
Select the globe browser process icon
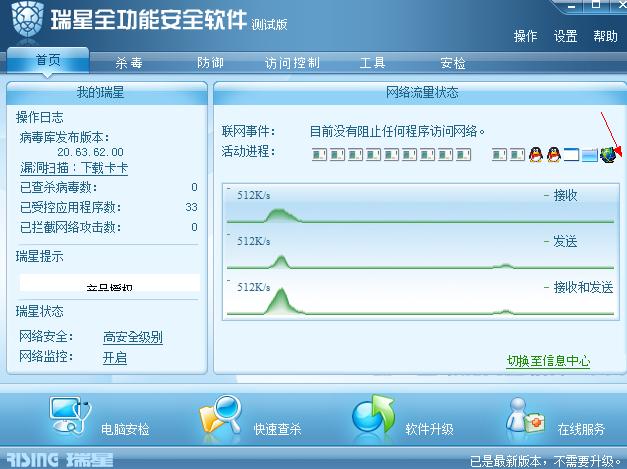(x=608, y=154)
